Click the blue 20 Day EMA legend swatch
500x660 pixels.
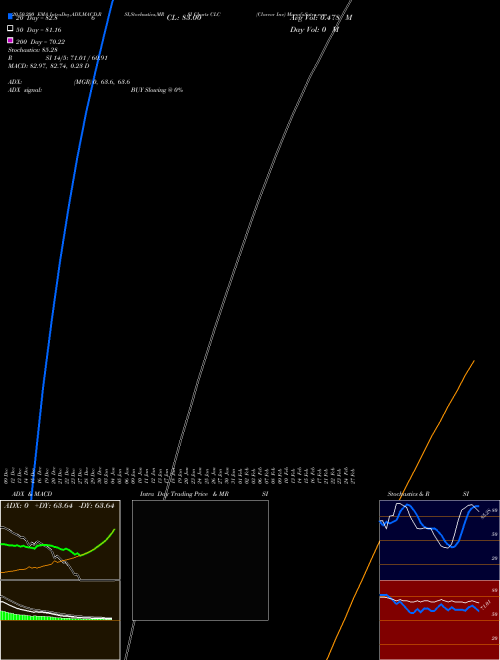click(x=10, y=16)
